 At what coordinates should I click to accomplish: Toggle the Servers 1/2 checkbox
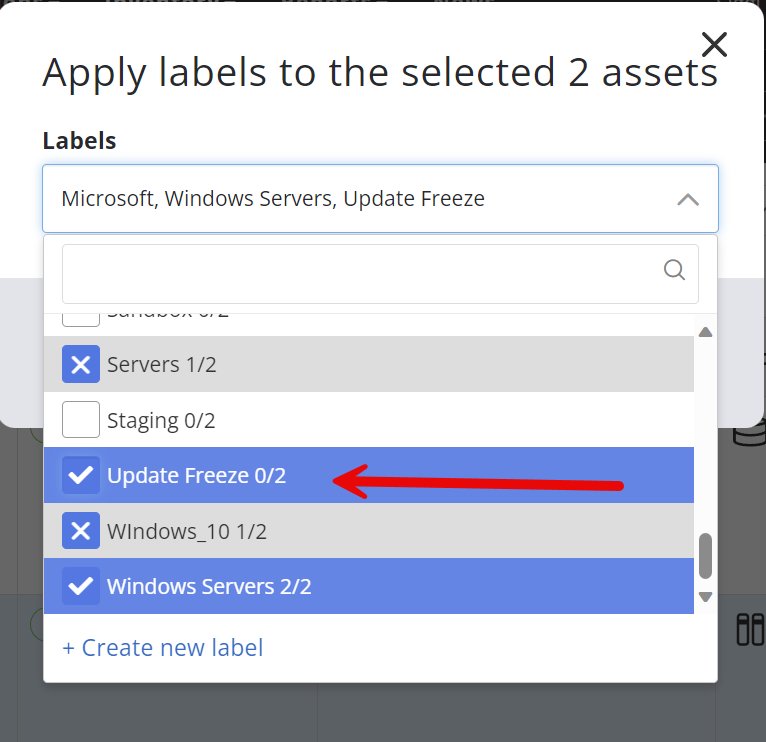(x=81, y=365)
